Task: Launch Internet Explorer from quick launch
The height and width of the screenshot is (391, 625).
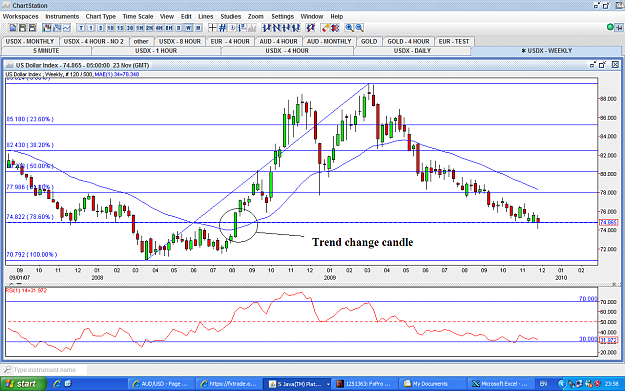Action: (x=57, y=384)
